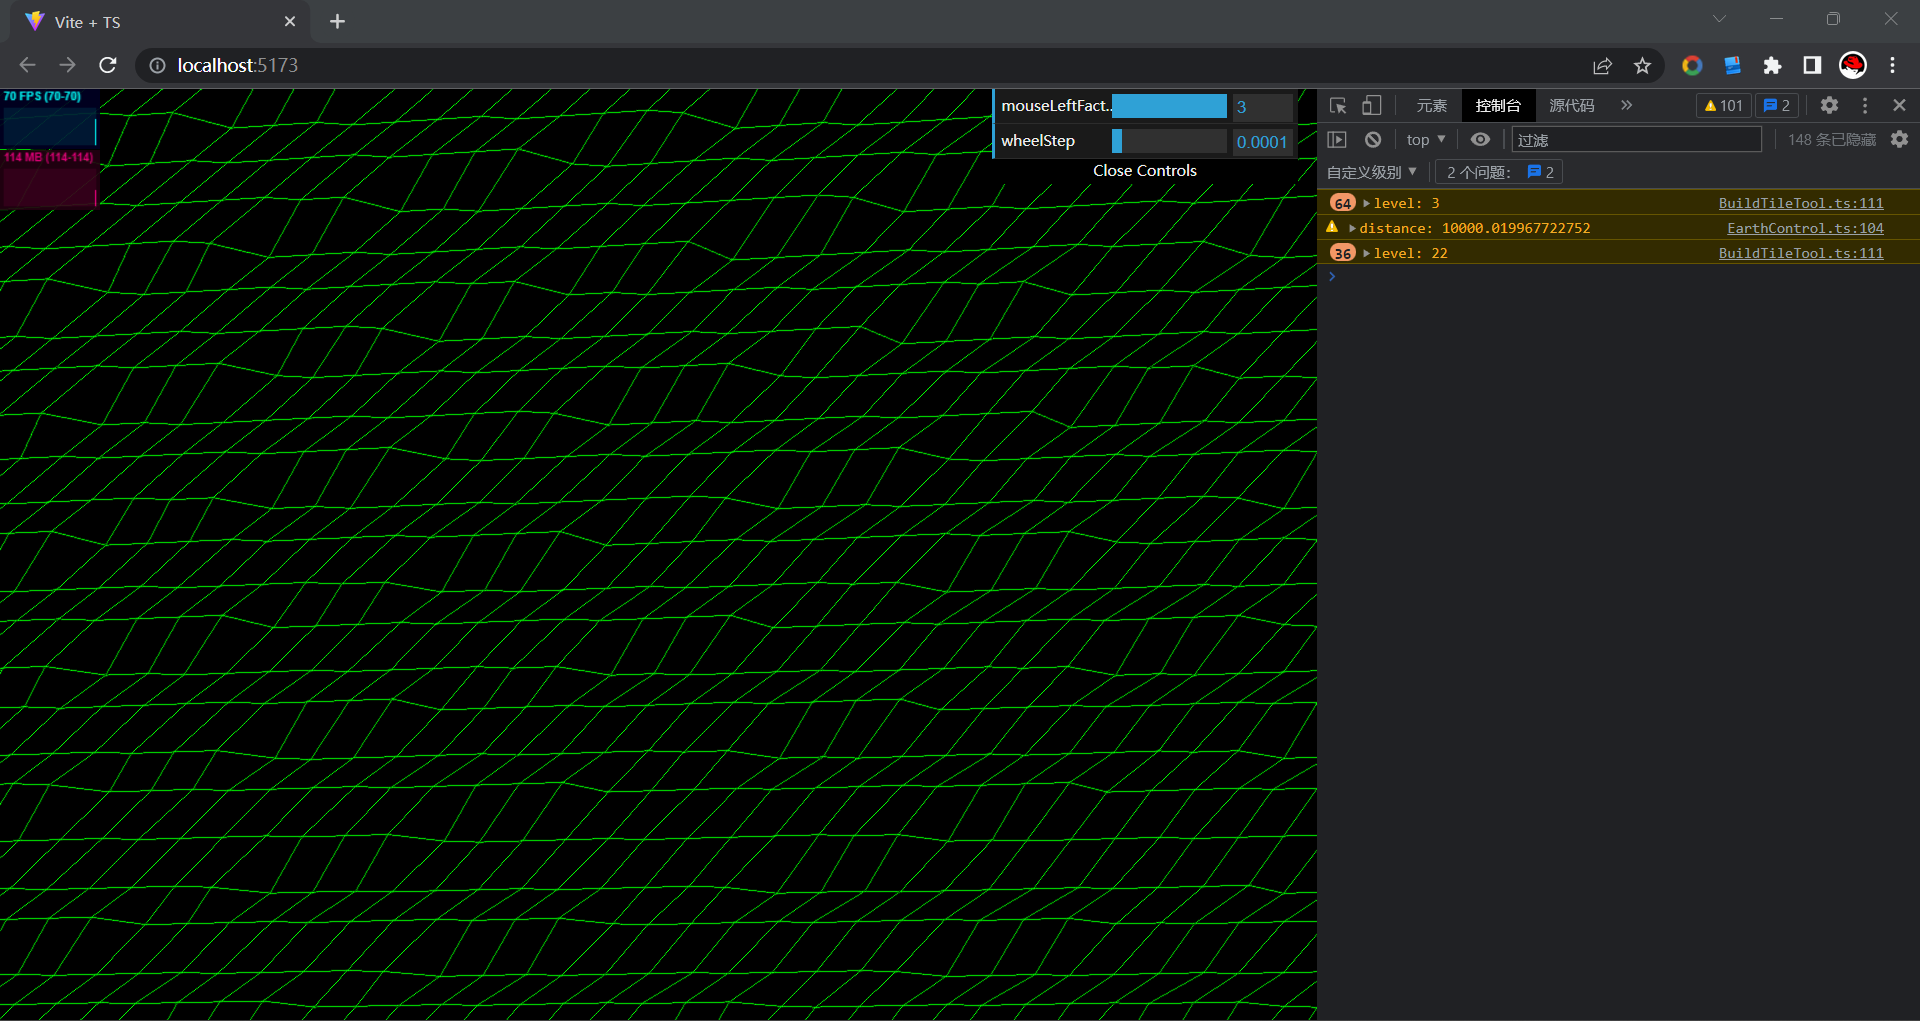
Task: Open the top JavaScript context dropdown
Action: (x=1425, y=140)
